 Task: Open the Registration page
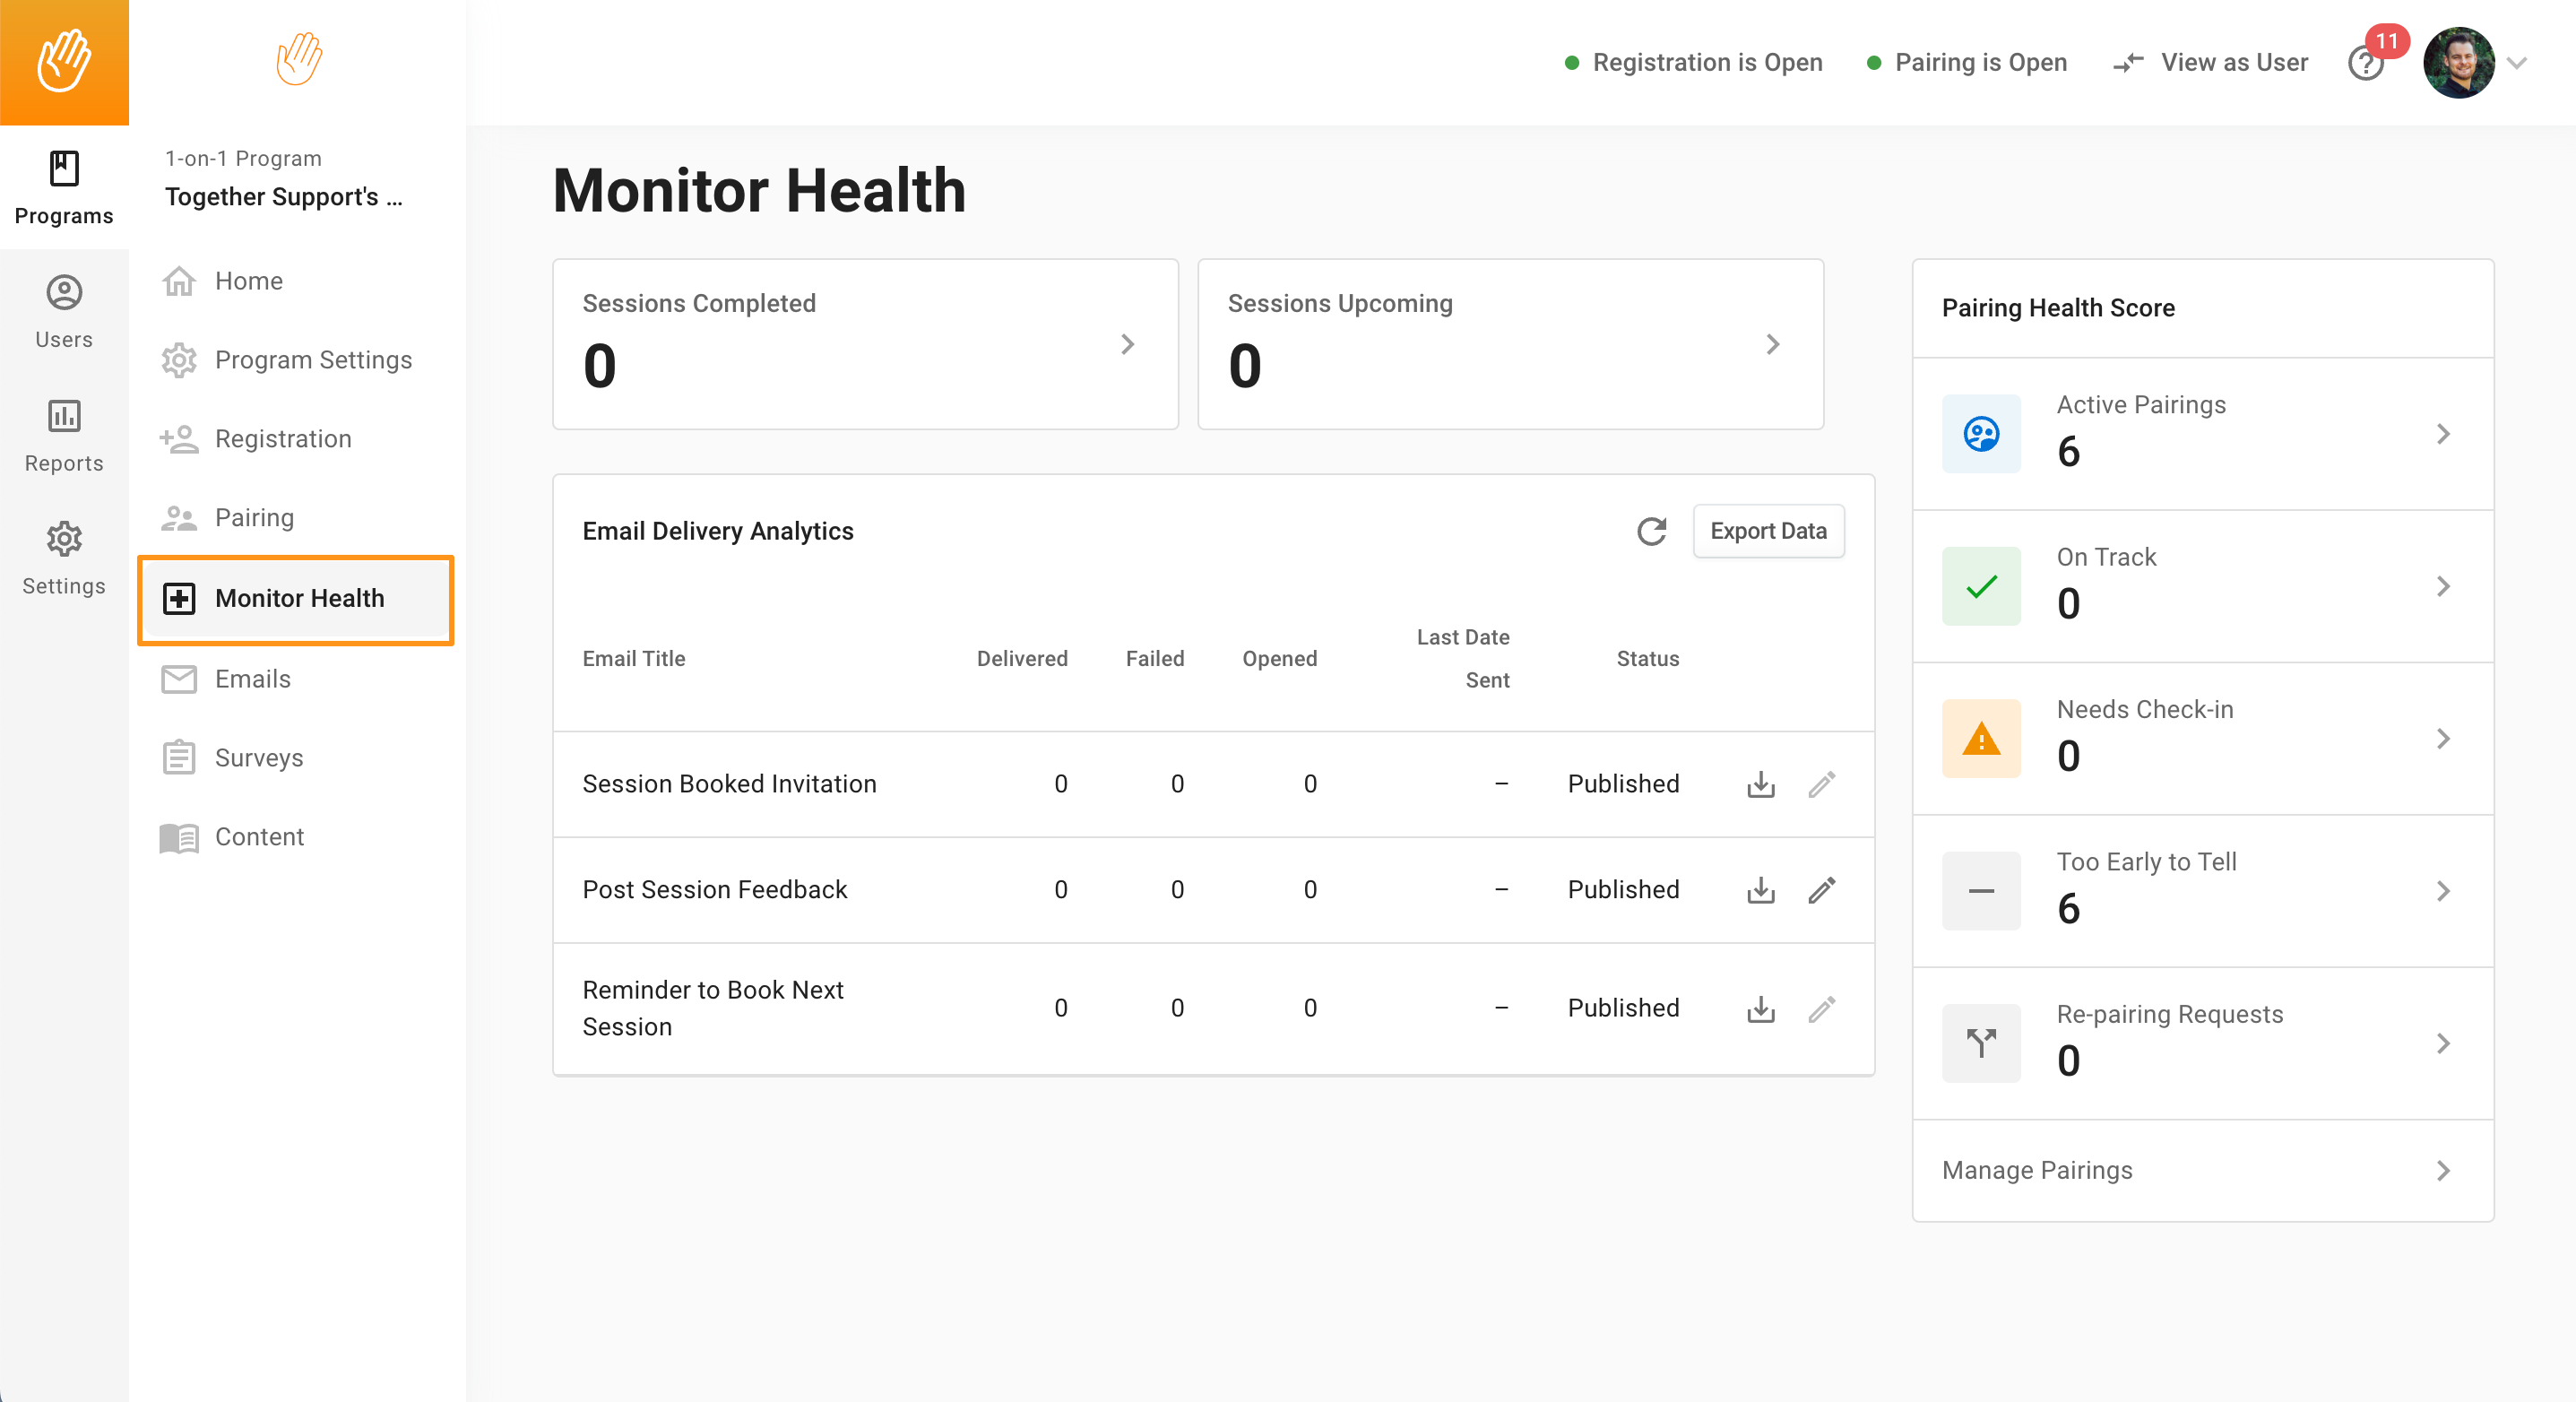click(298, 439)
